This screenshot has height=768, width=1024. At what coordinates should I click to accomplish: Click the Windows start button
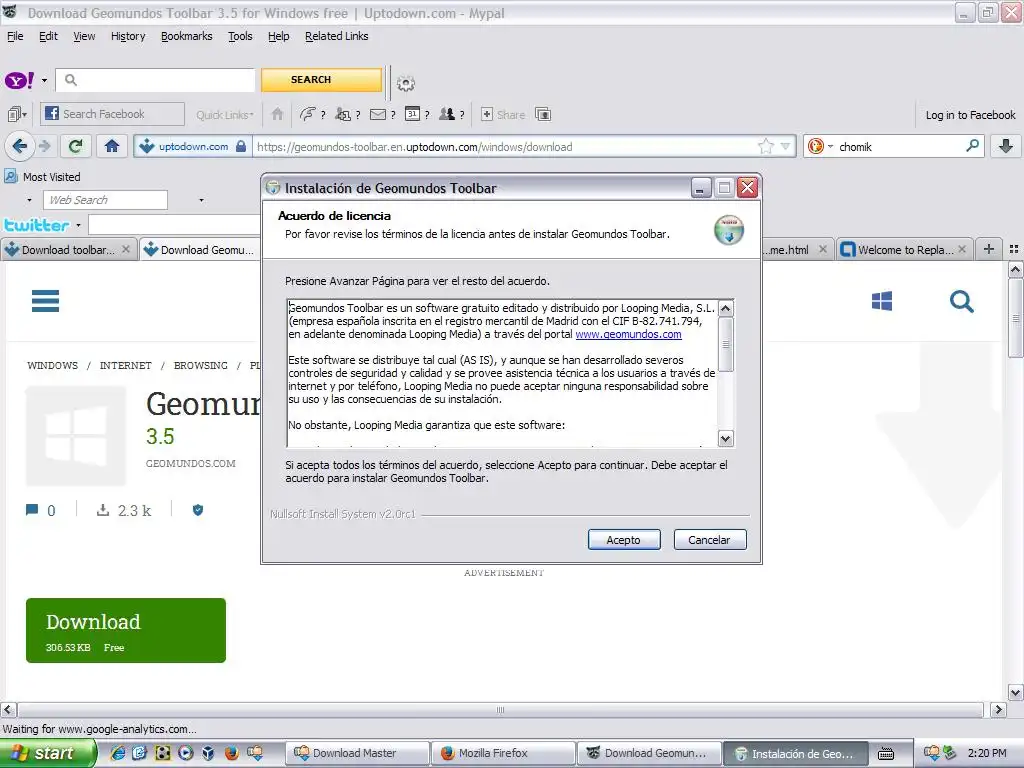coord(47,754)
